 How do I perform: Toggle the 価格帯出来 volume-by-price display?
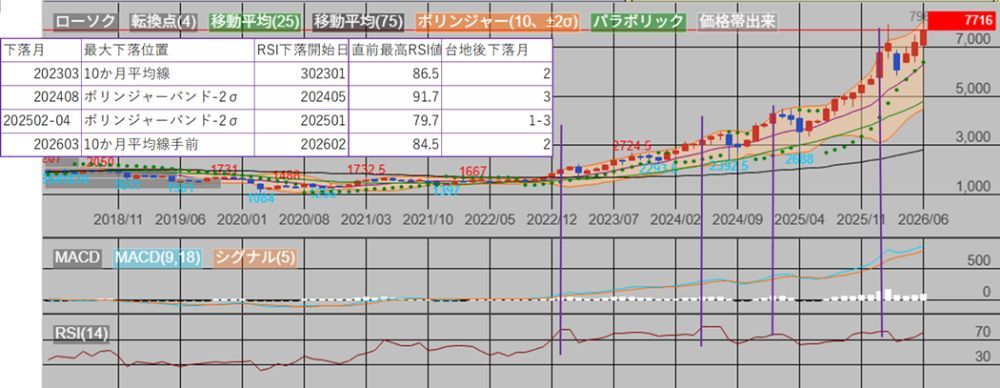737,22
